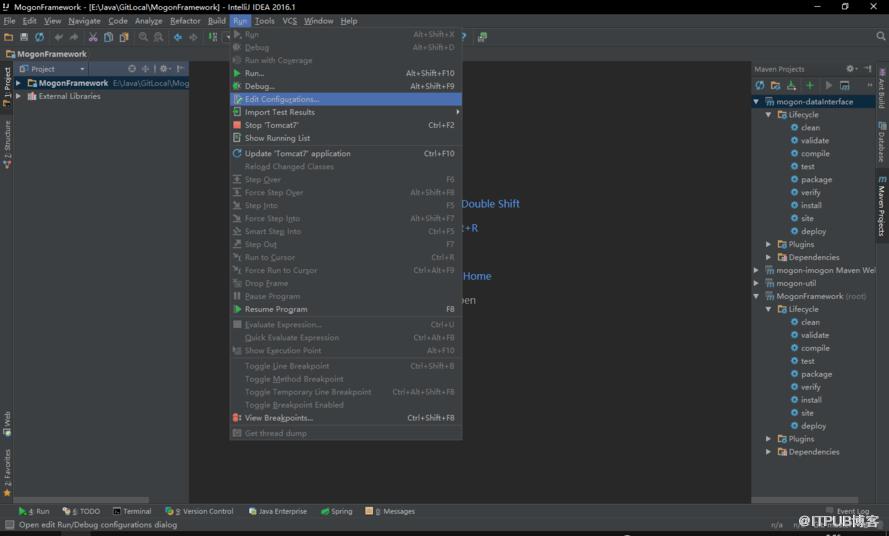
Task: Expand the MogonFramework project tree node
Action: pos(19,83)
